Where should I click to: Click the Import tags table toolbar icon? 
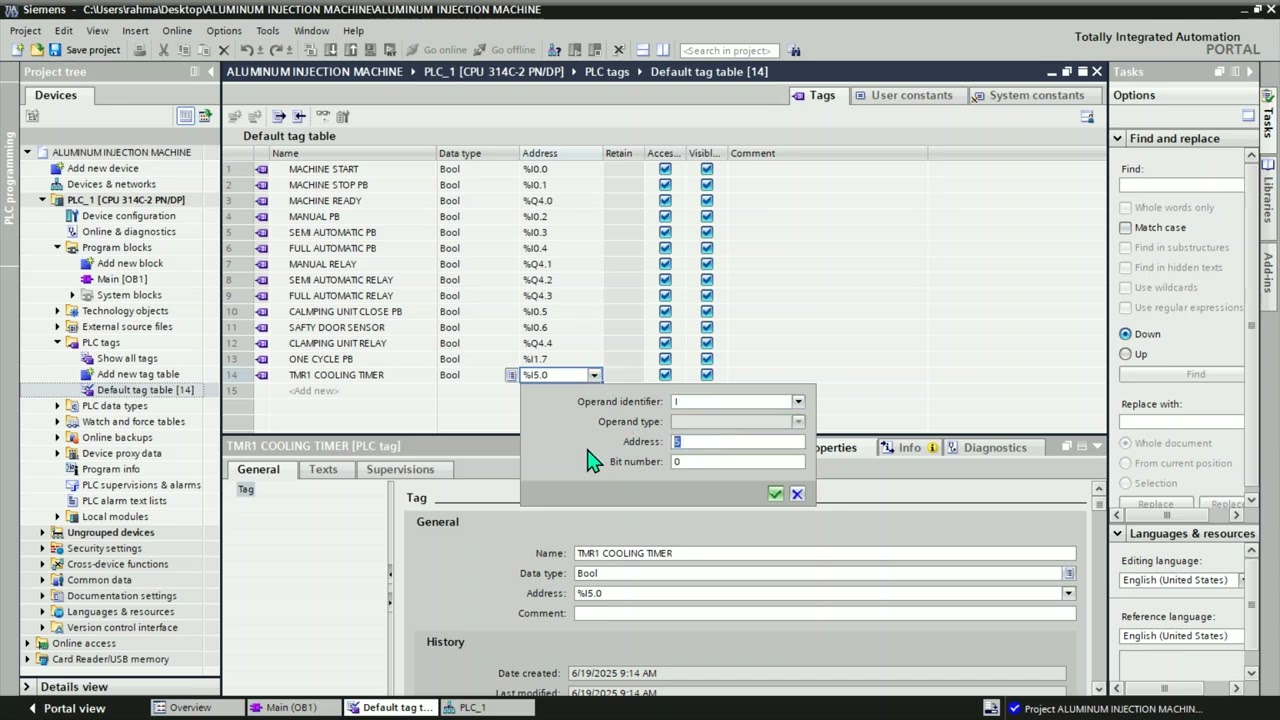point(299,116)
